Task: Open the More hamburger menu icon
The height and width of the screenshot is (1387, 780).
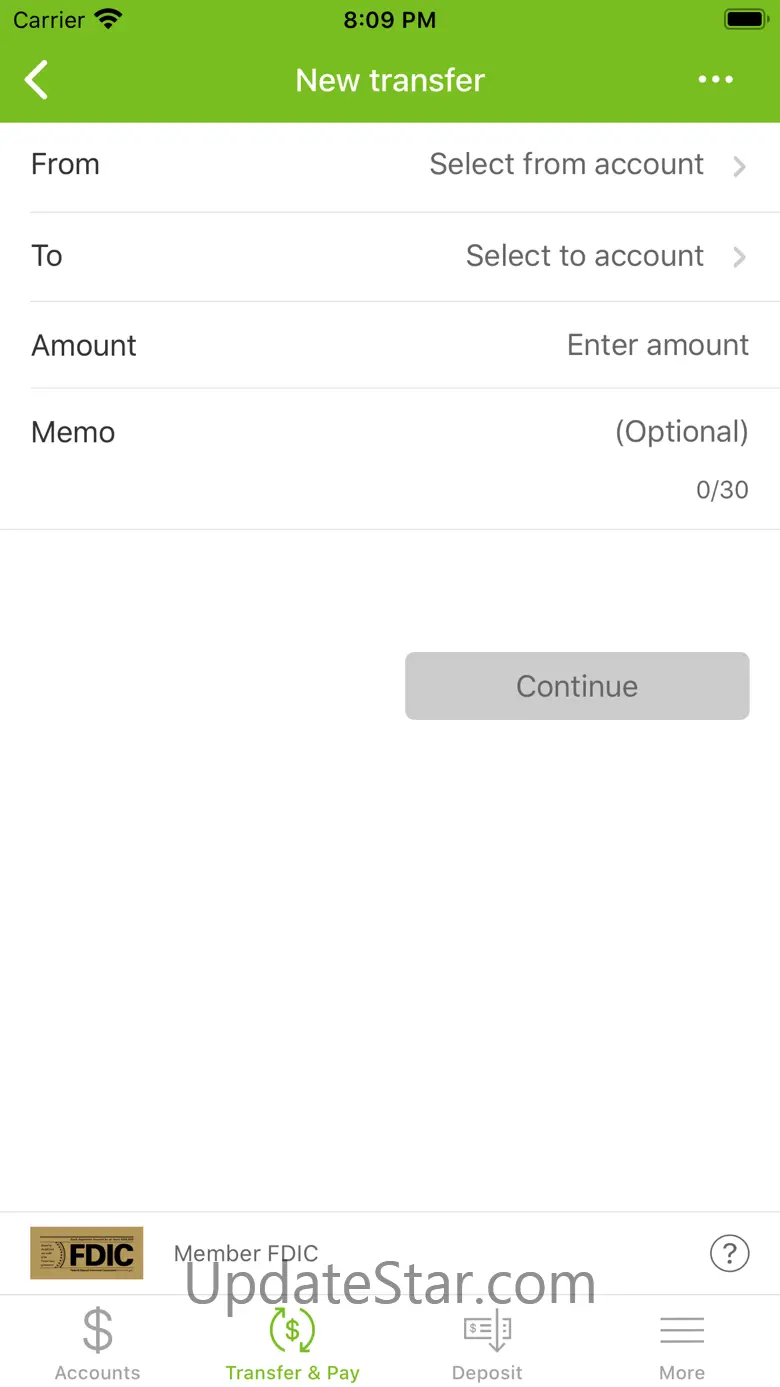Action: coord(682,1331)
